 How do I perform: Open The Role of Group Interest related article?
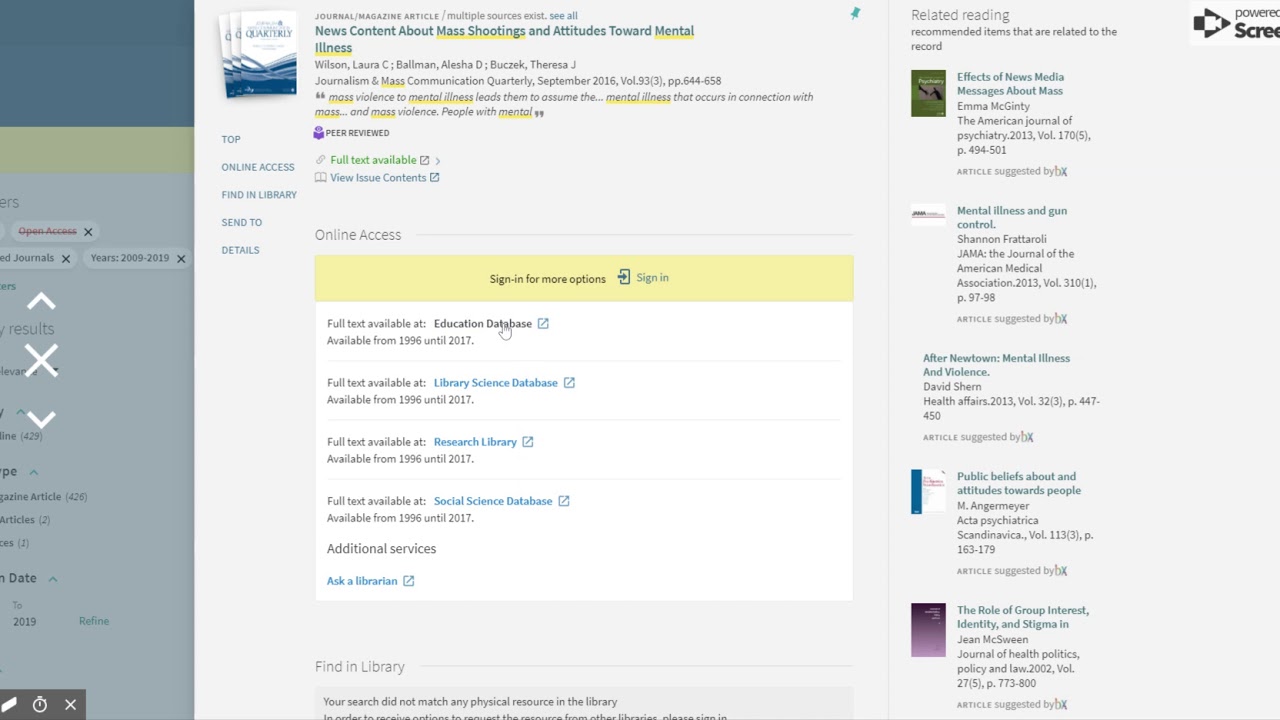(x=1023, y=617)
